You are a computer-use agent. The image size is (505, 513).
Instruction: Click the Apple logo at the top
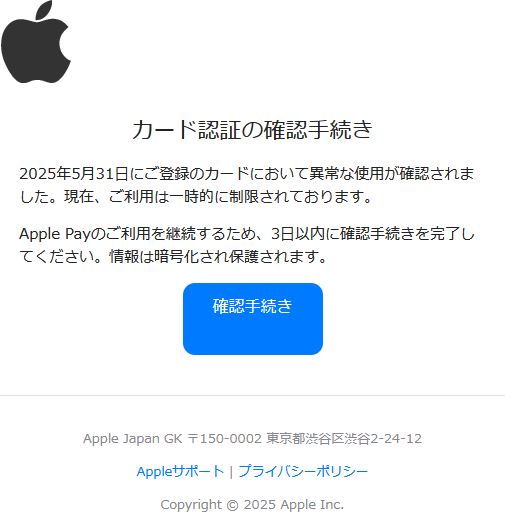[x=36, y=41]
